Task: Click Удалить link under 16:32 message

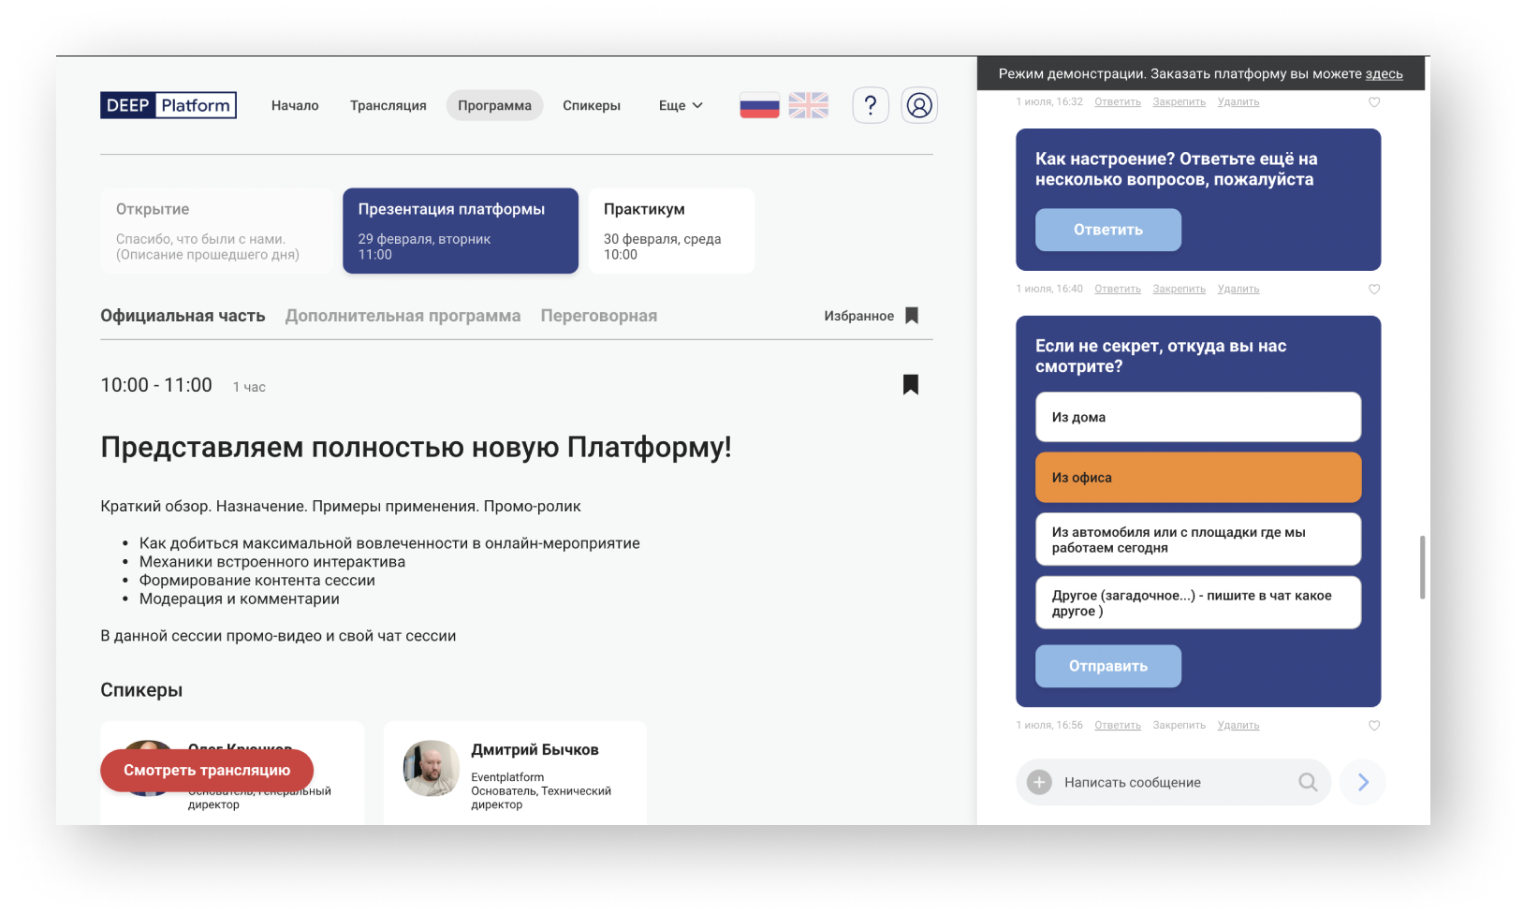Action: point(1238,102)
